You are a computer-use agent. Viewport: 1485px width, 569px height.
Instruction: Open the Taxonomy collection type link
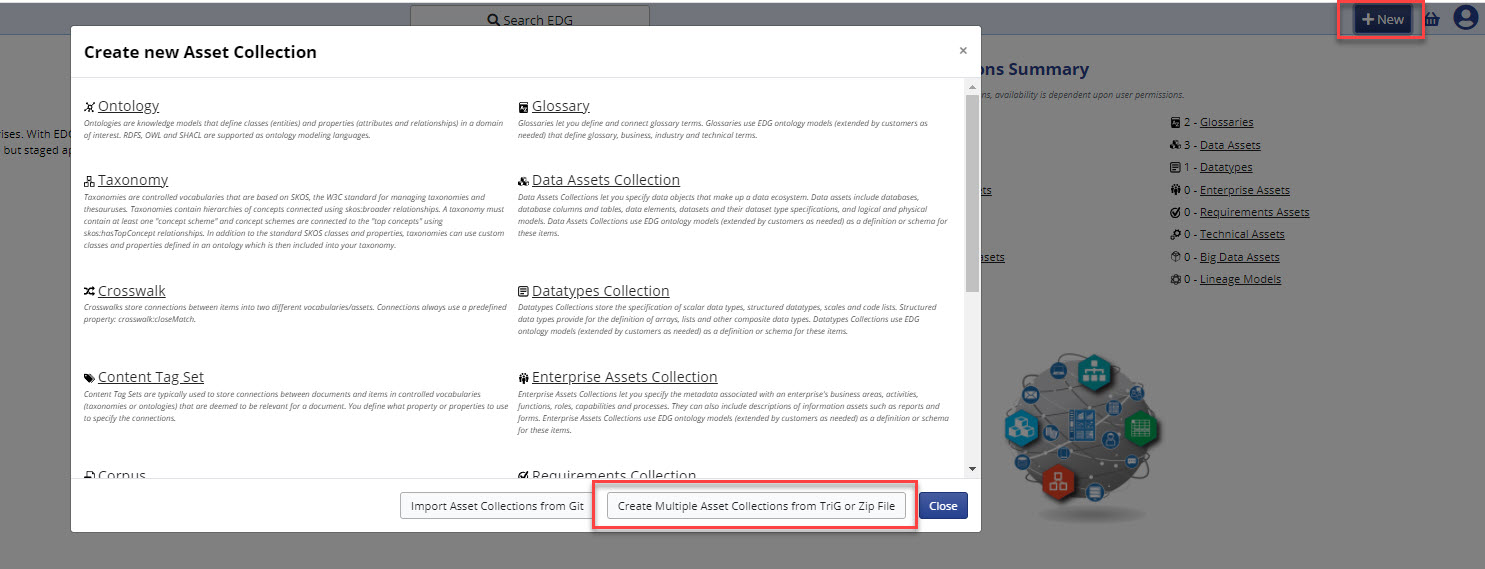pyautogui.click(x=132, y=180)
